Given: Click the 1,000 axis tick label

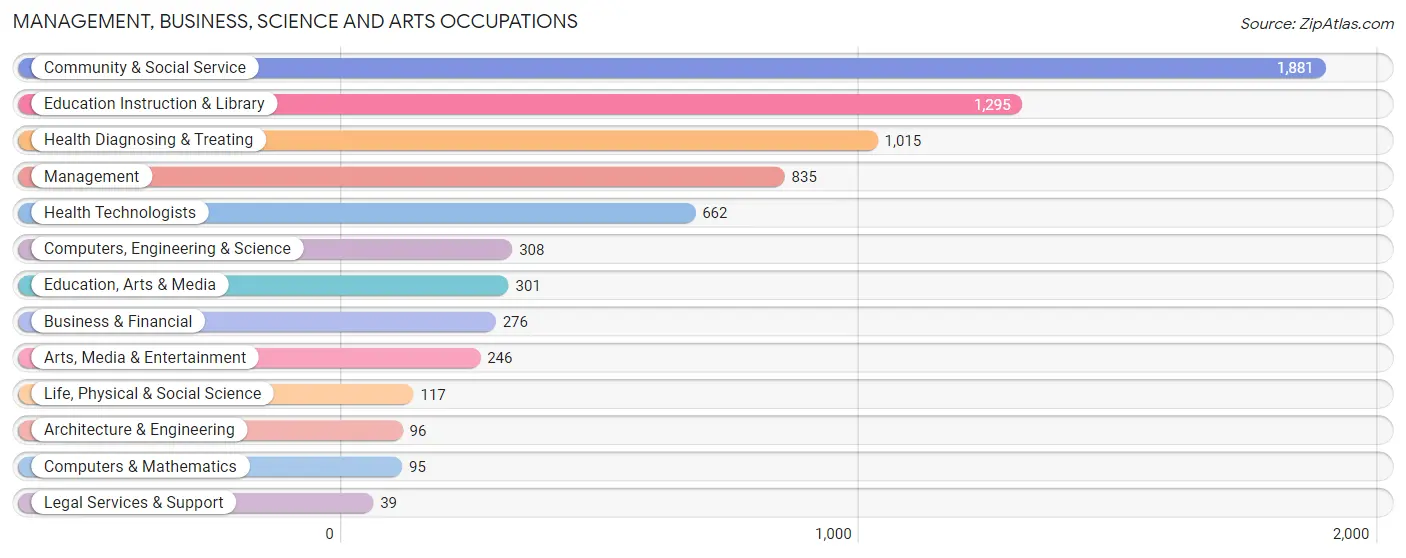Looking at the screenshot, I should pos(833,534).
